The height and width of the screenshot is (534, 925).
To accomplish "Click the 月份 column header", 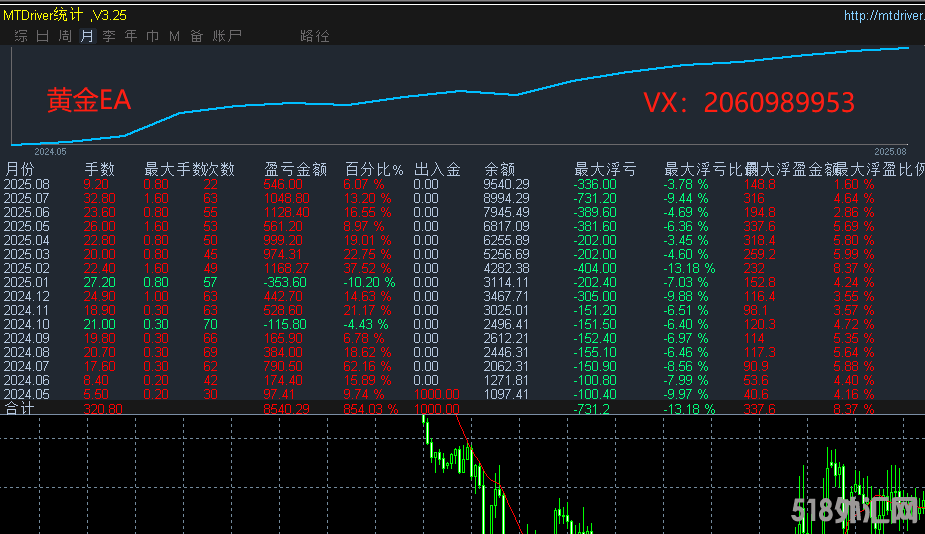I will pyautogui.click(x=19, y=170).
